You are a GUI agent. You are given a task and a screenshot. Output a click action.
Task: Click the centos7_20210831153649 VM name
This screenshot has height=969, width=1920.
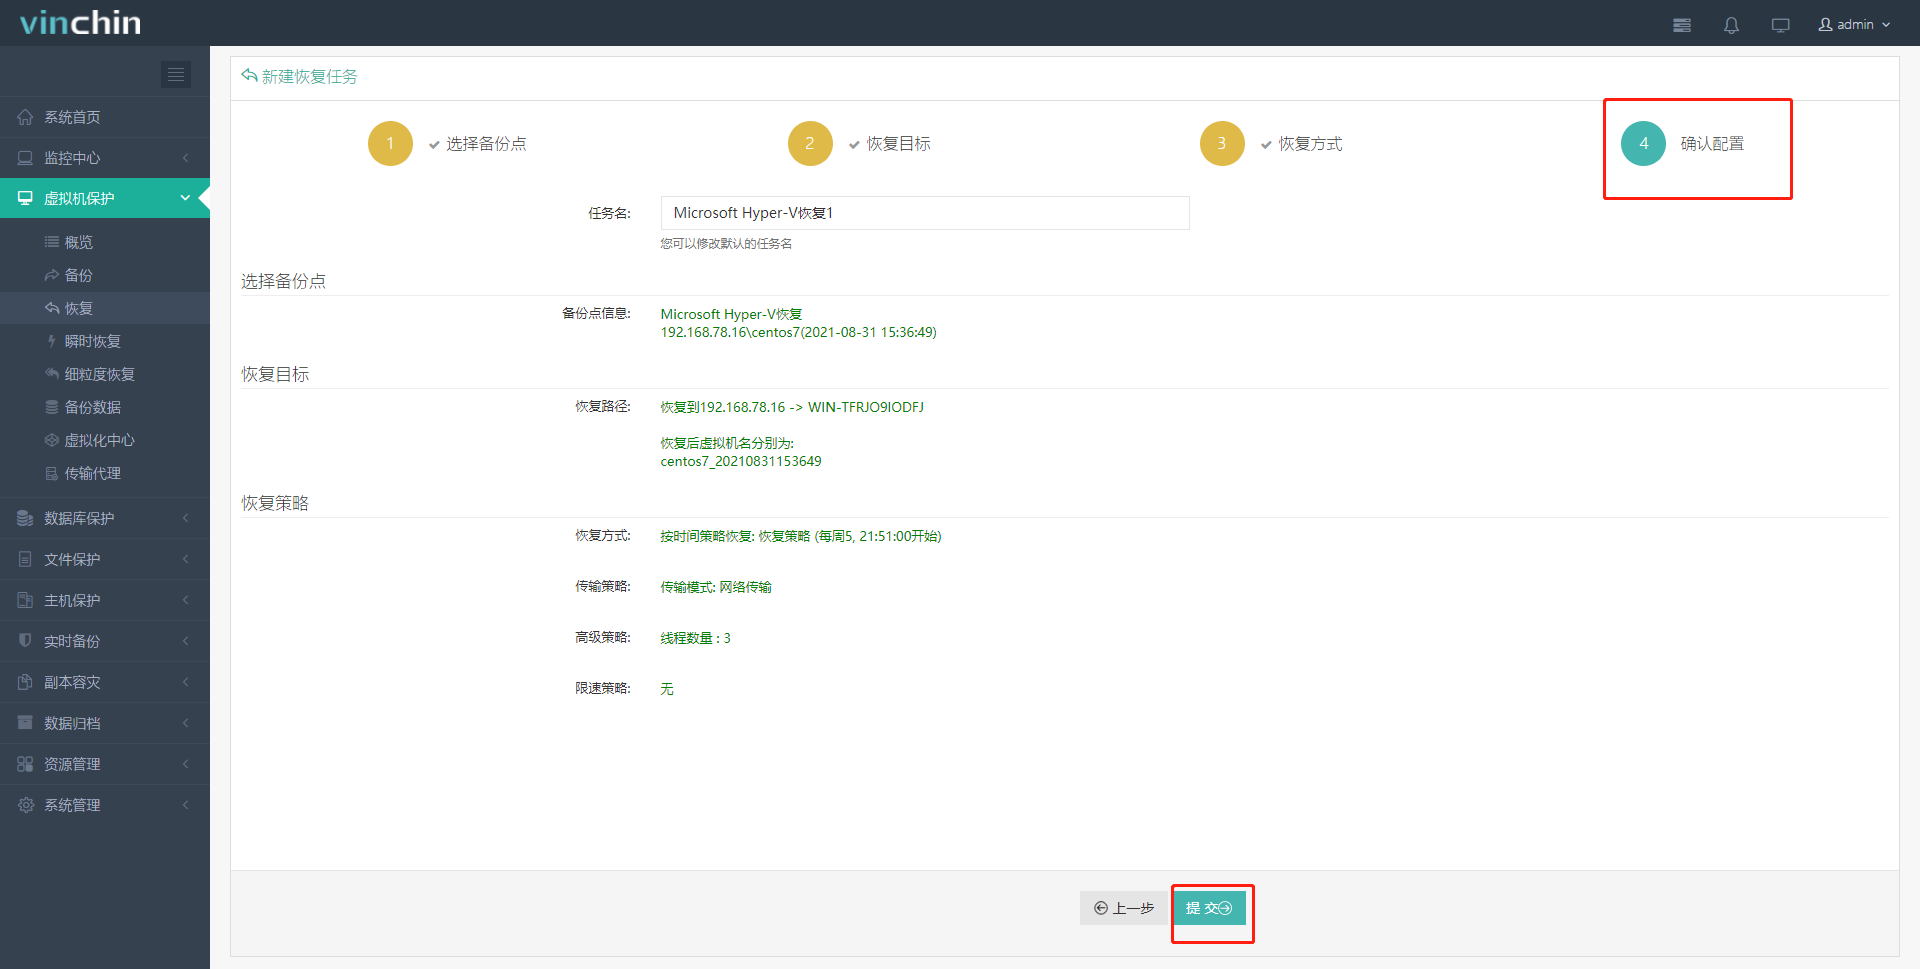(x=741, y=461)
